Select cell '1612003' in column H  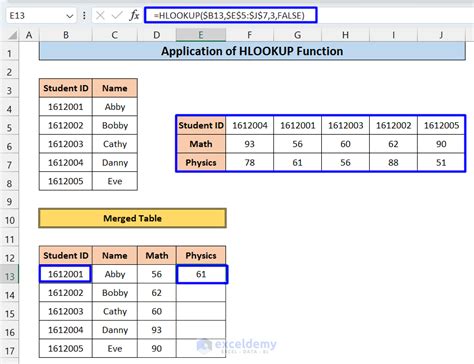tap(345, 125)
